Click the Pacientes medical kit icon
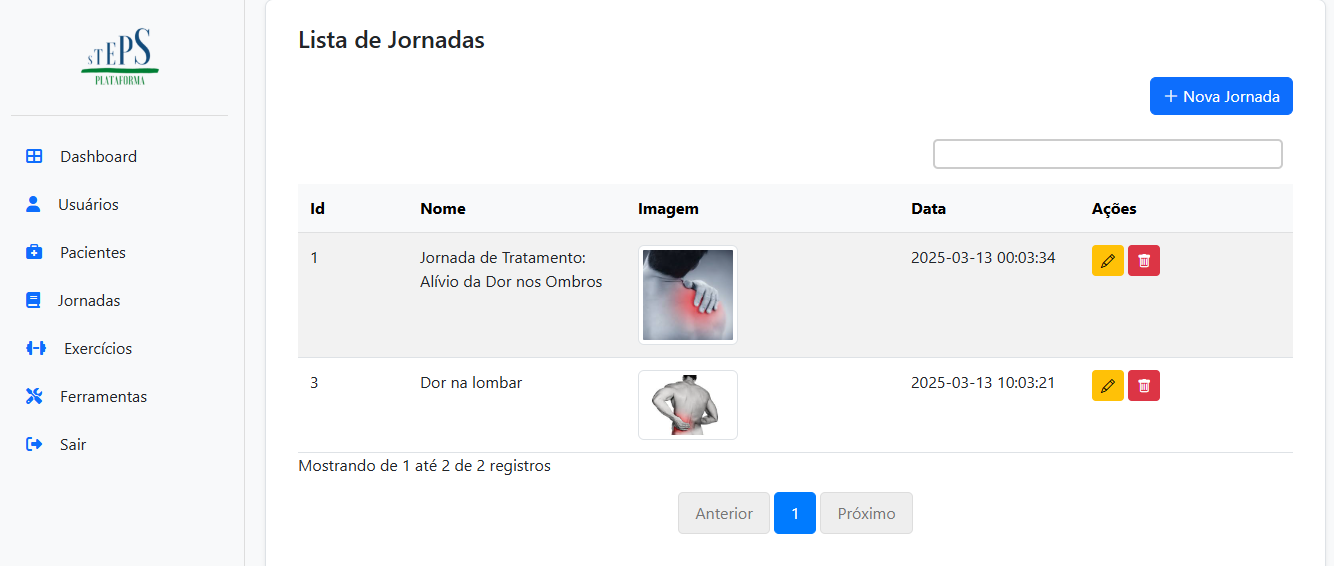The width and height of the screenshot is (1334, 566). pos(34,252)
